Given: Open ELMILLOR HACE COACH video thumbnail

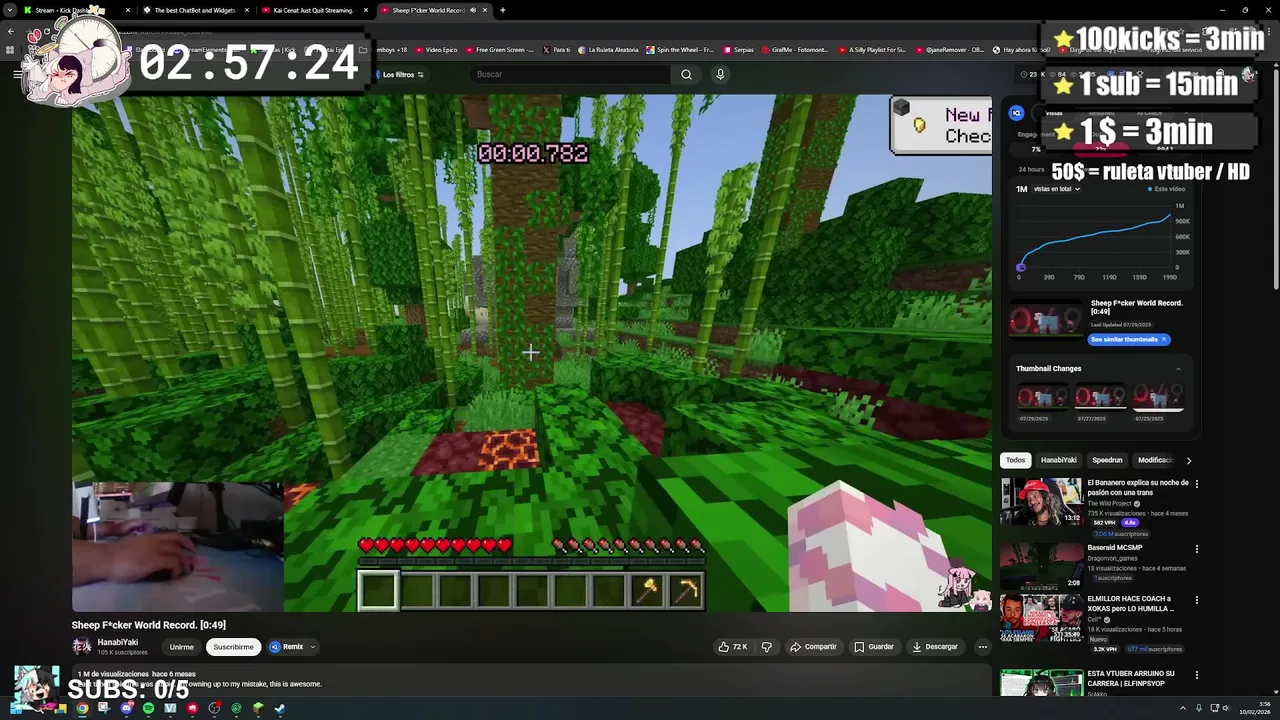Looking at the screenshot, I should [1041, 617].
